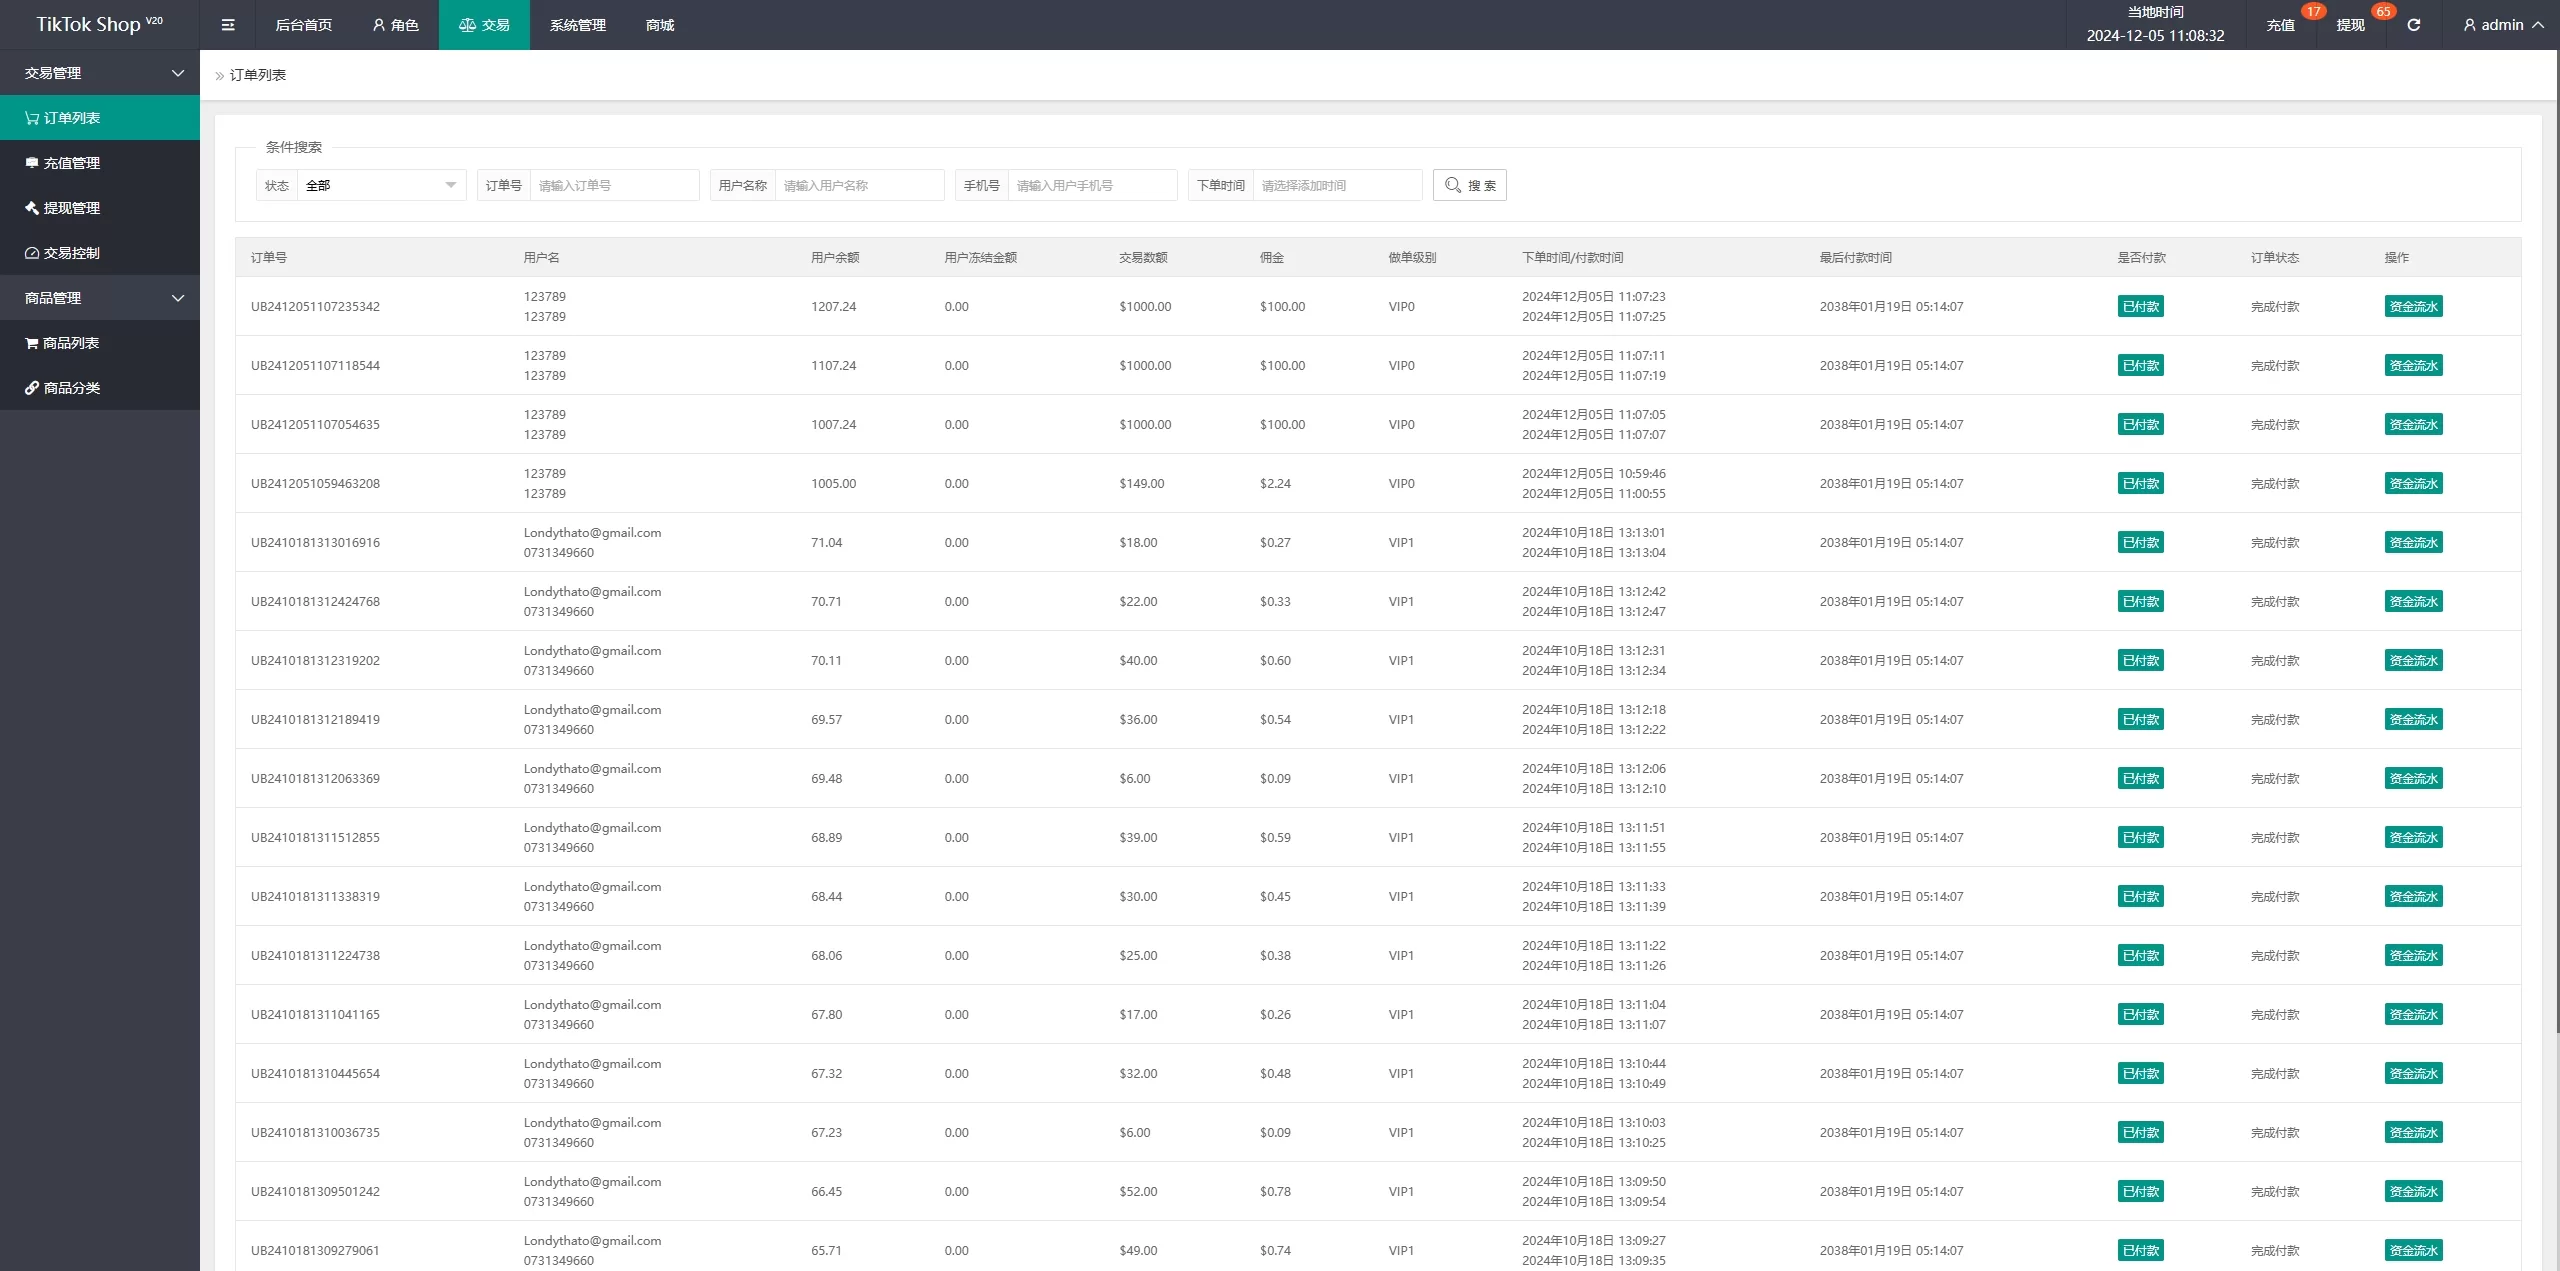The width and height of the screenshot is (2560, 1271).
Task: Click the hamburger menu collapse icon
Action: [x=228, y=25]
